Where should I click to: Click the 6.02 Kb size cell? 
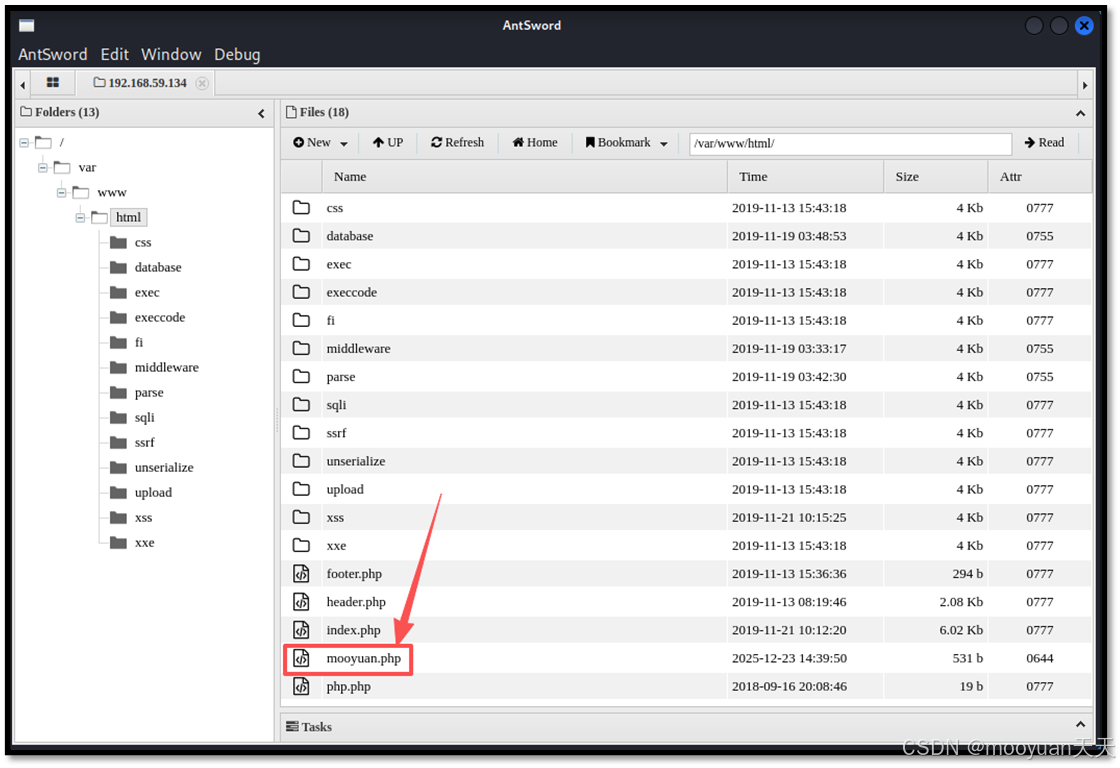point(961,630)
